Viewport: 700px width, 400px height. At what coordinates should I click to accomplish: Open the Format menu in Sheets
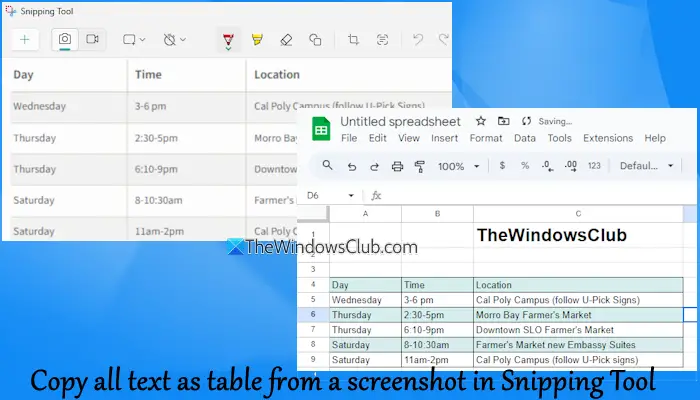click(x=486, y=138)
